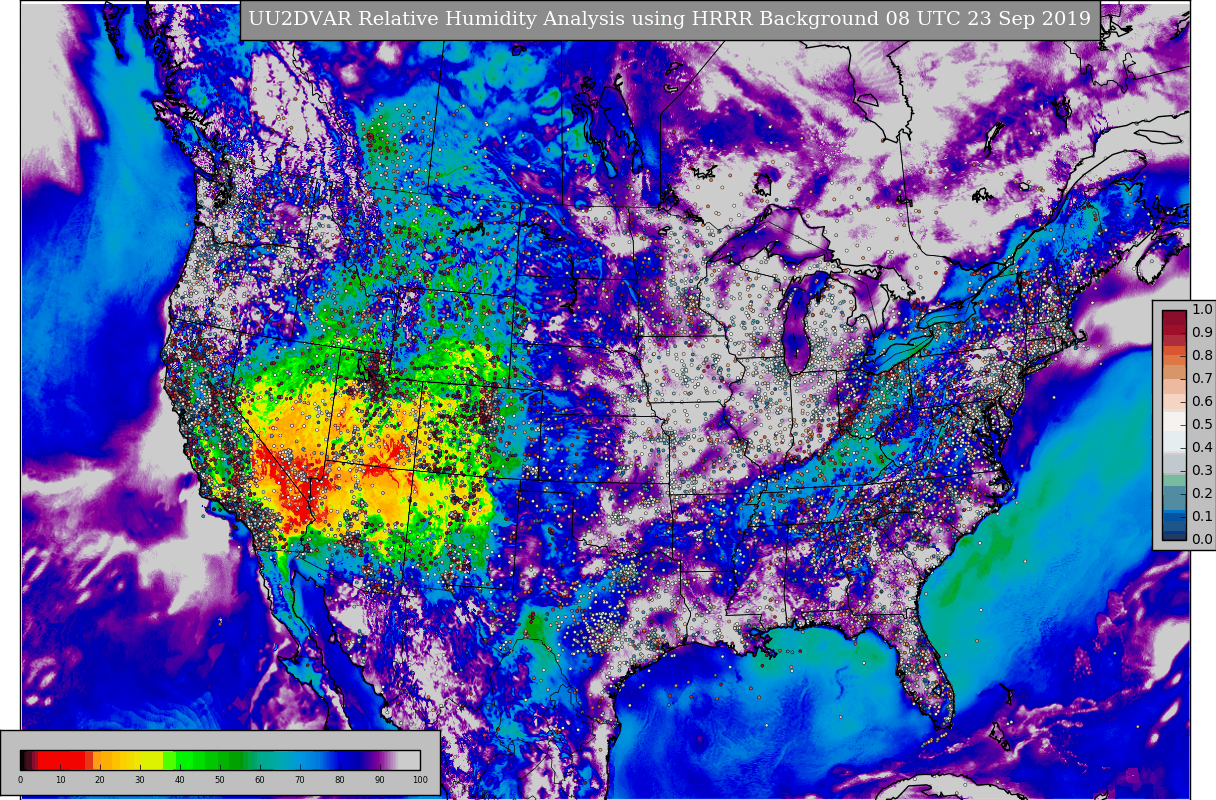Click the '0.1' label on the right colorbar
Viewport: 1216px width, 800px height.
1202,517
